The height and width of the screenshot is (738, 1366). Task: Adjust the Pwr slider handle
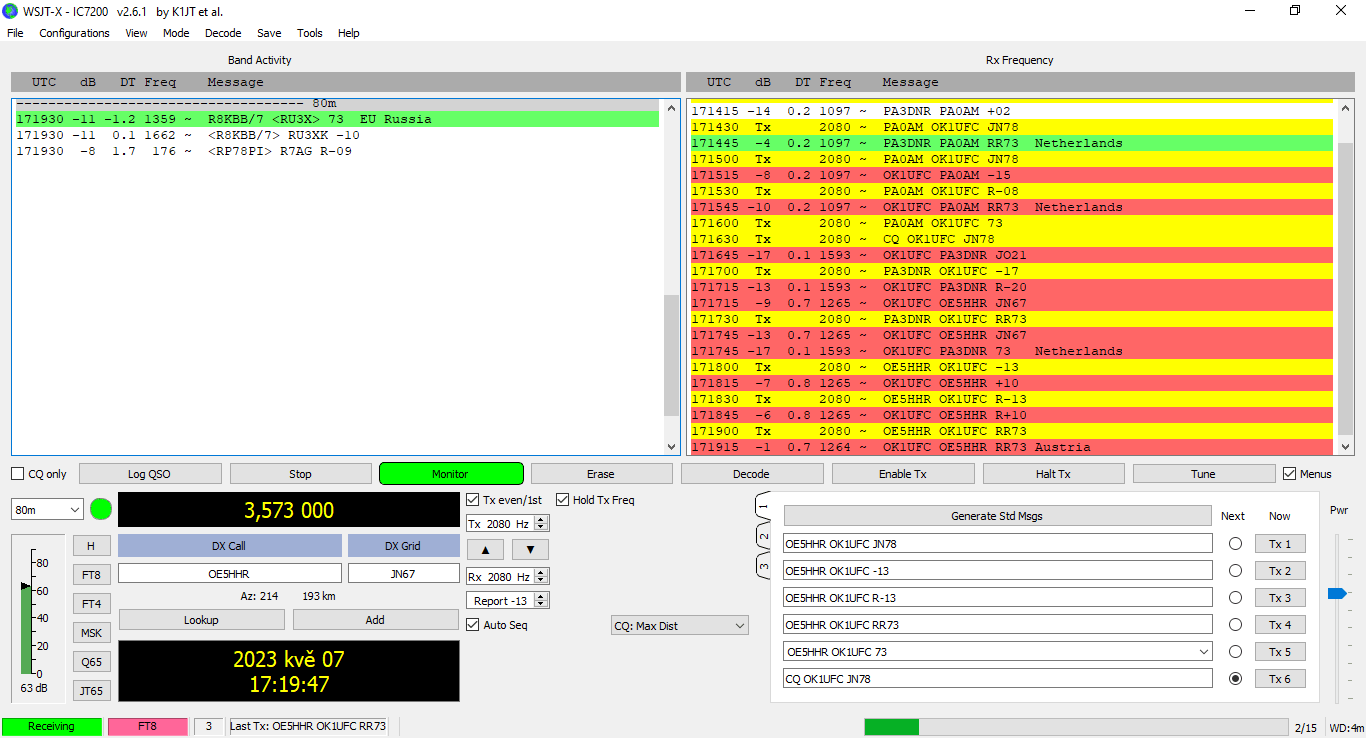[1336, 594]
